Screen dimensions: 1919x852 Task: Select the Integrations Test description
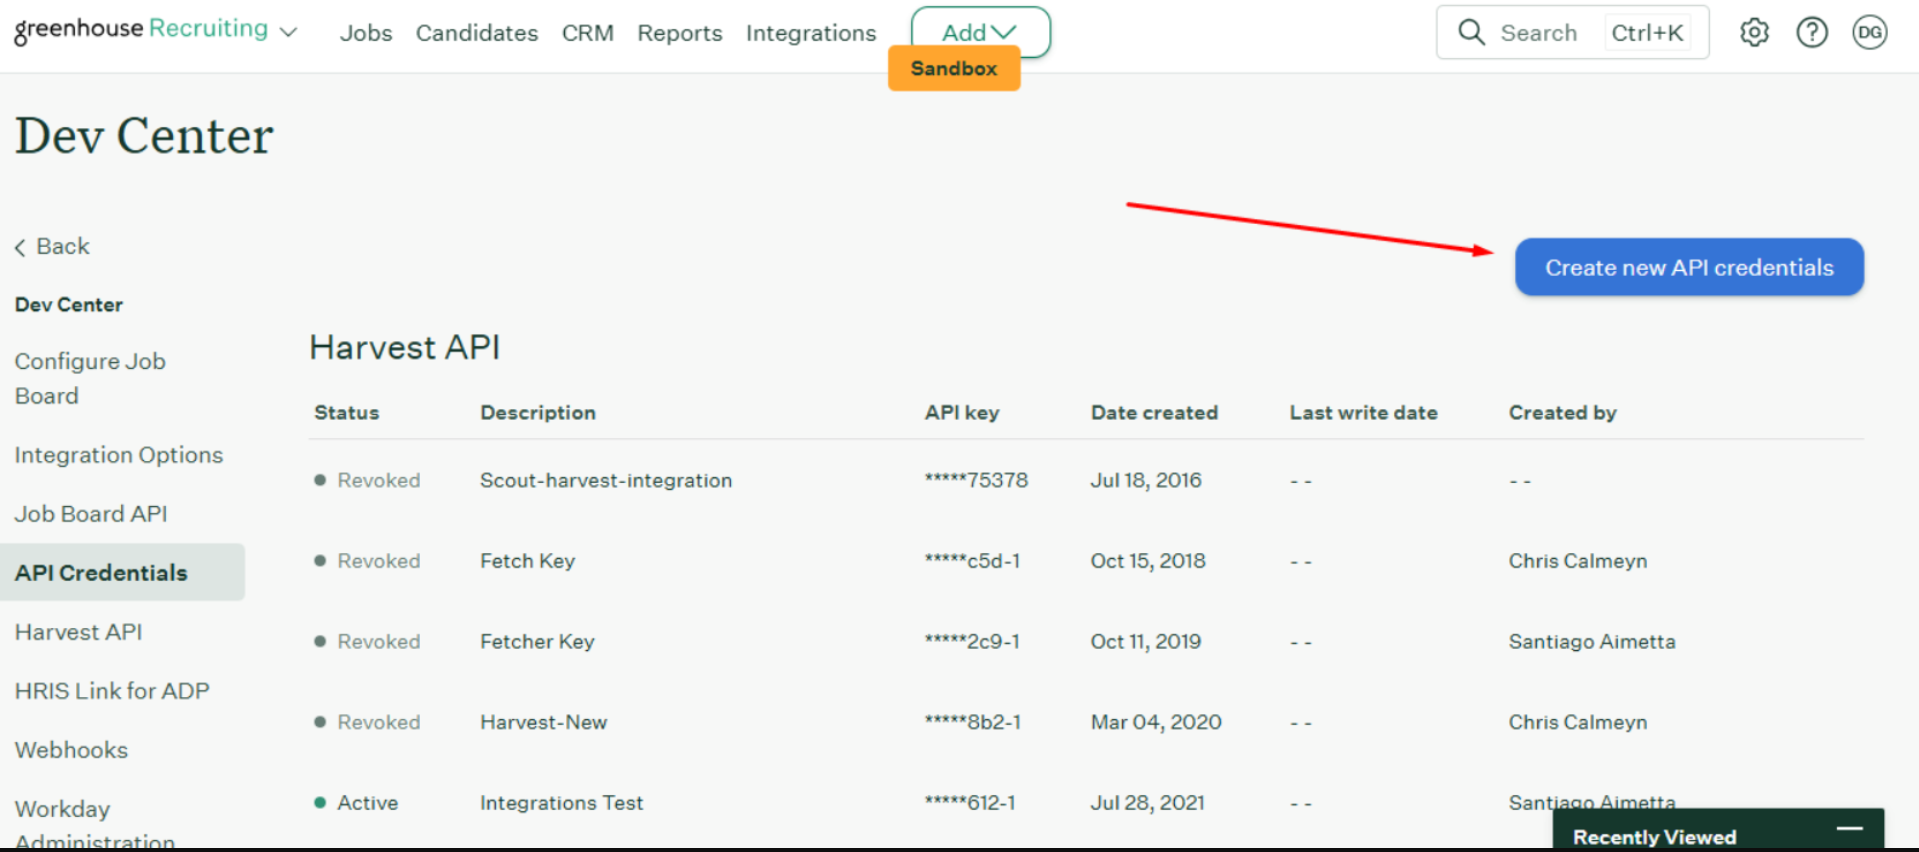[561, 803]
